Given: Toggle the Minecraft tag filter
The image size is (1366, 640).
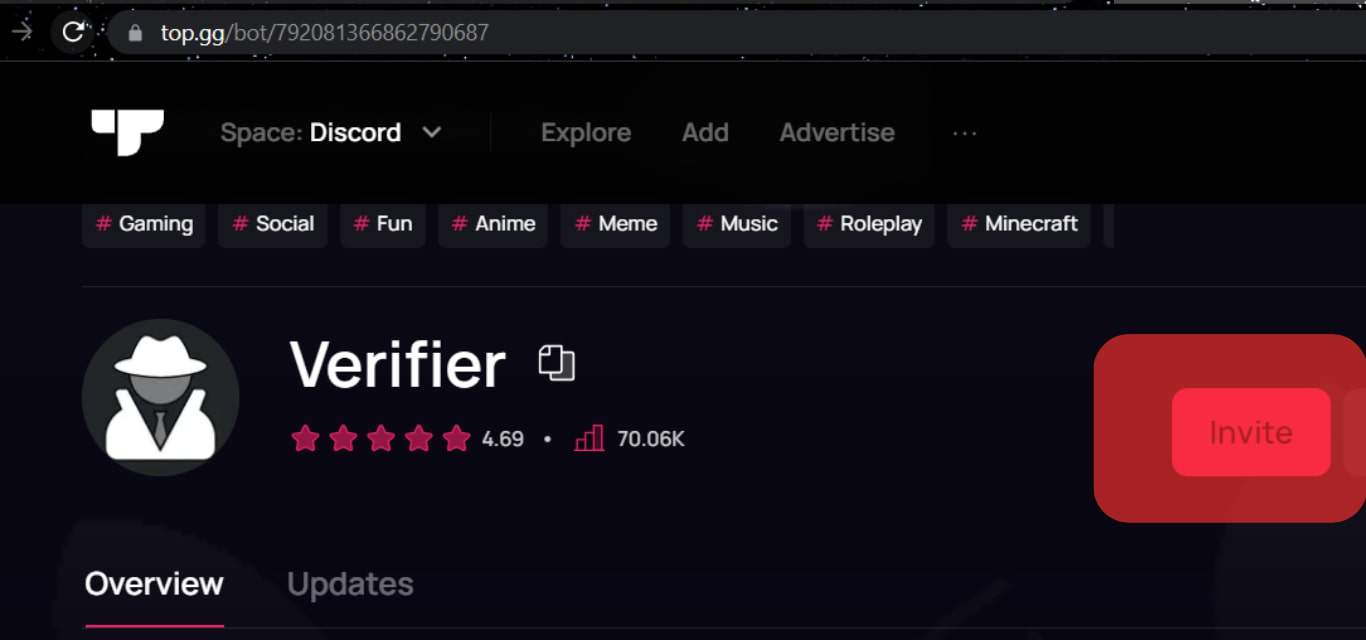Looking at the screenshot, I should pyautogui.click(x=1018, y=224).
